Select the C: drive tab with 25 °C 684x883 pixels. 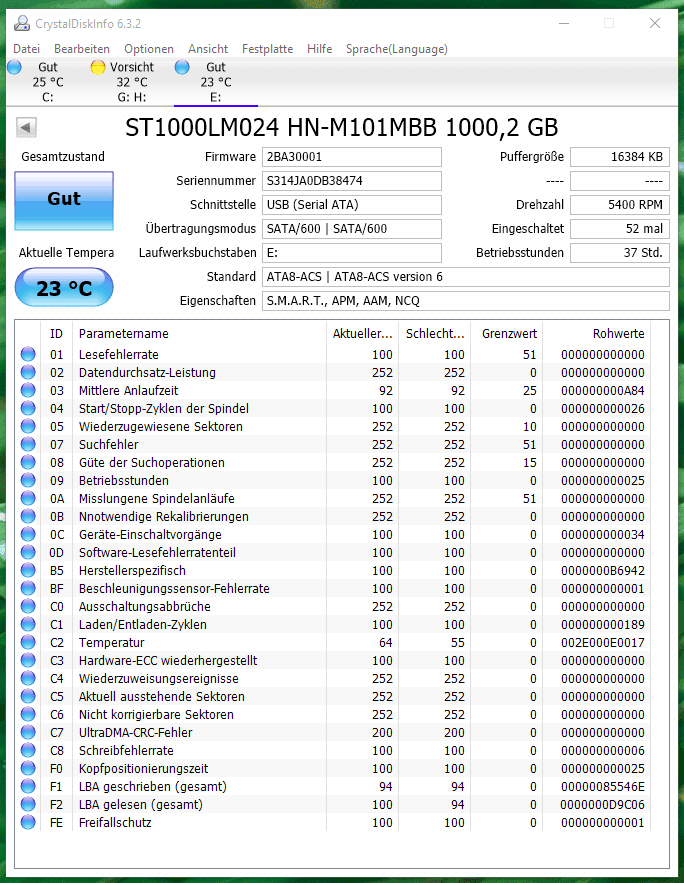pyautogui.click(x=48, y=82)
